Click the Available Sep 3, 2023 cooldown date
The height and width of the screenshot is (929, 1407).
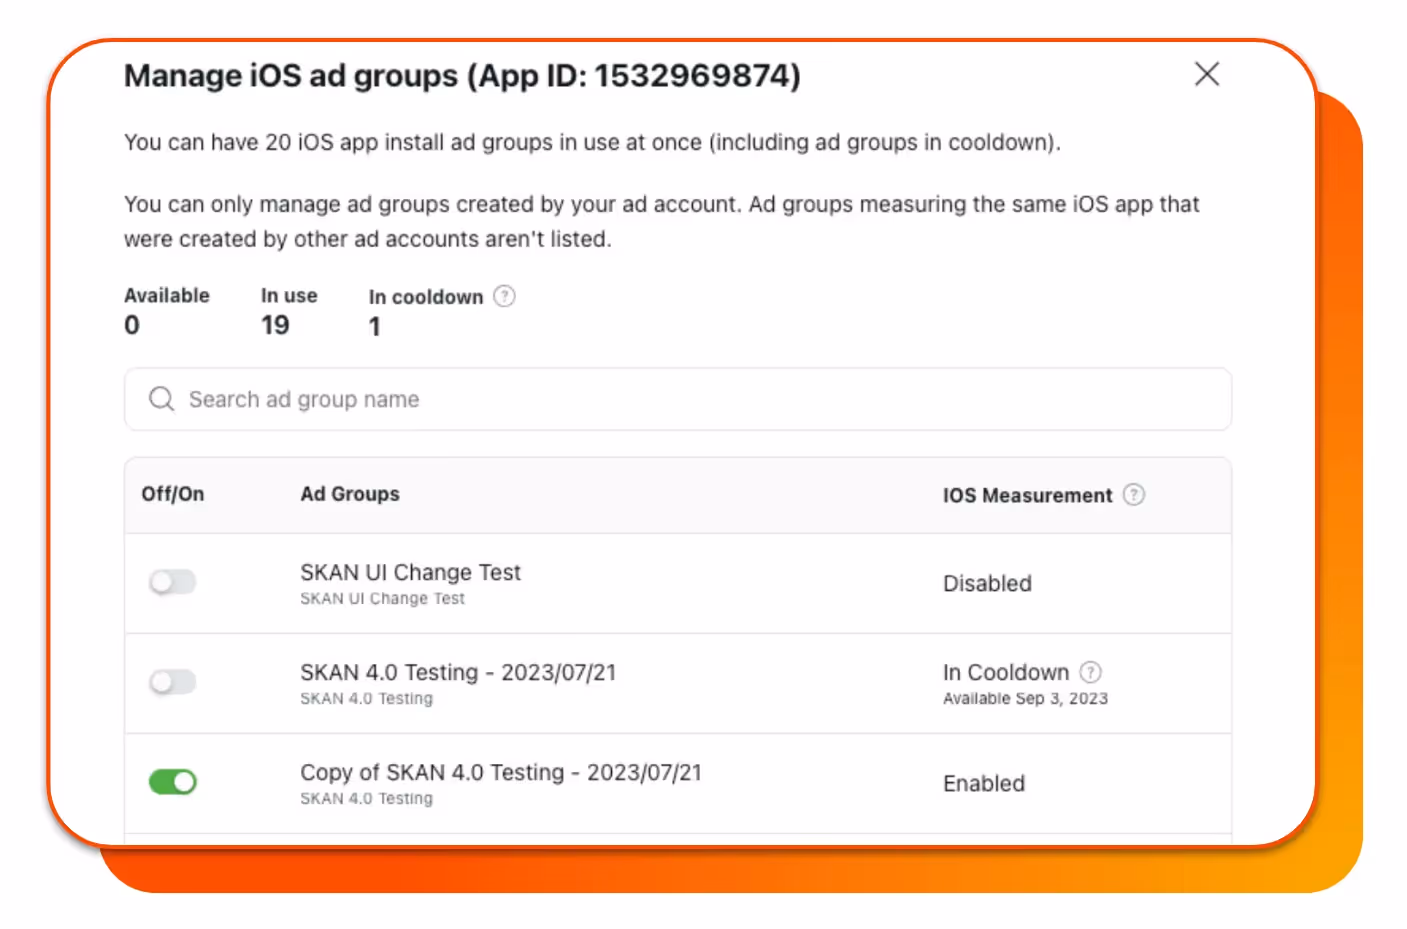click(x=1024, y=698)
